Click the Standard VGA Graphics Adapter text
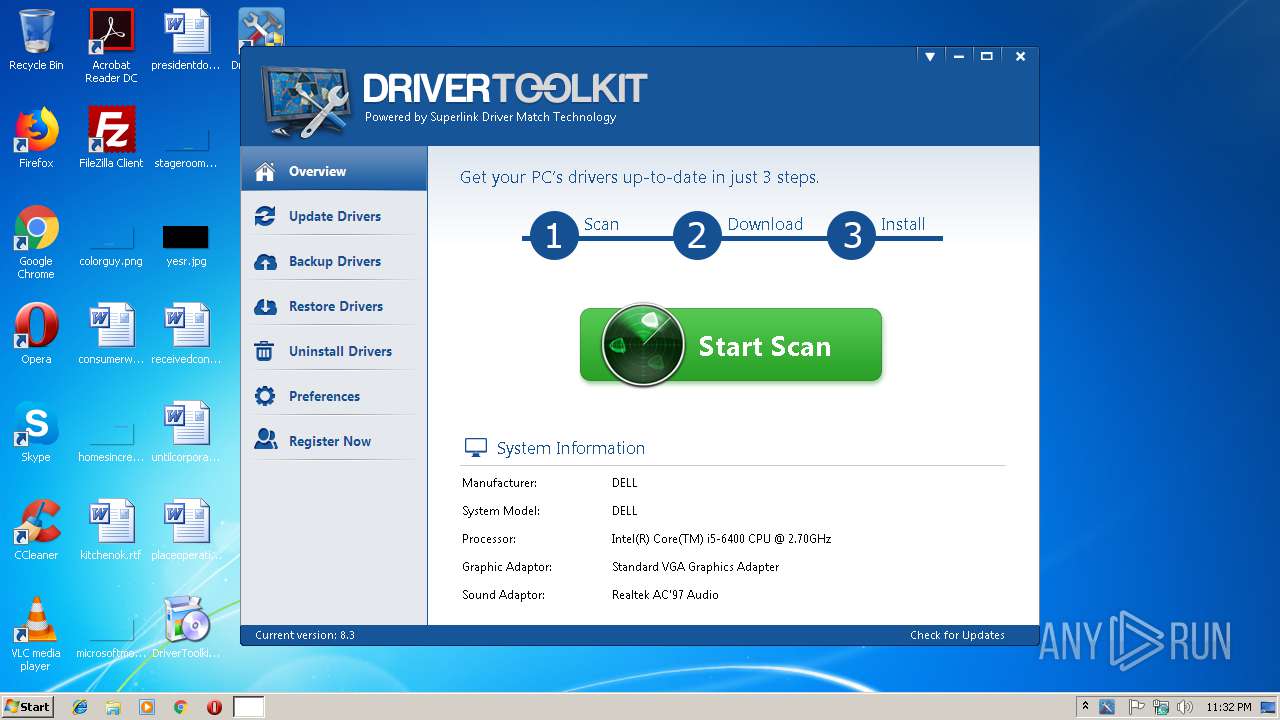1280x720 pixels. (695, 567)
